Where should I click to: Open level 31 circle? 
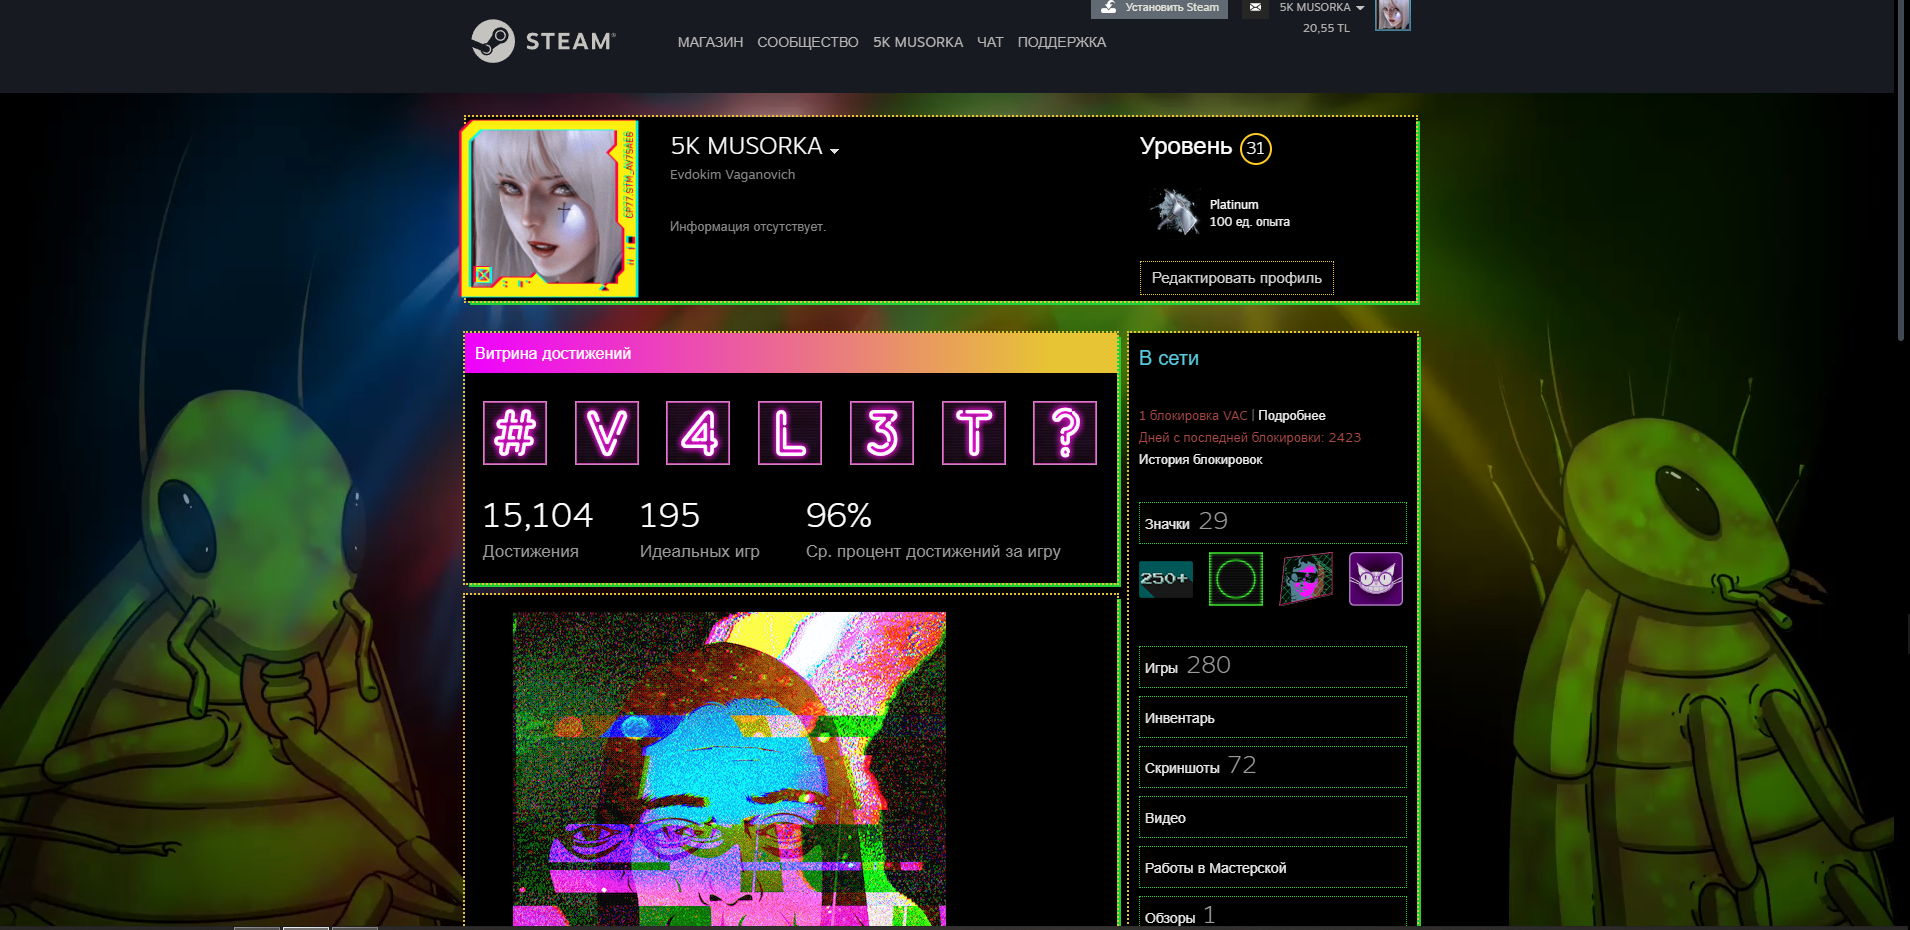(x=1256, y=148)
